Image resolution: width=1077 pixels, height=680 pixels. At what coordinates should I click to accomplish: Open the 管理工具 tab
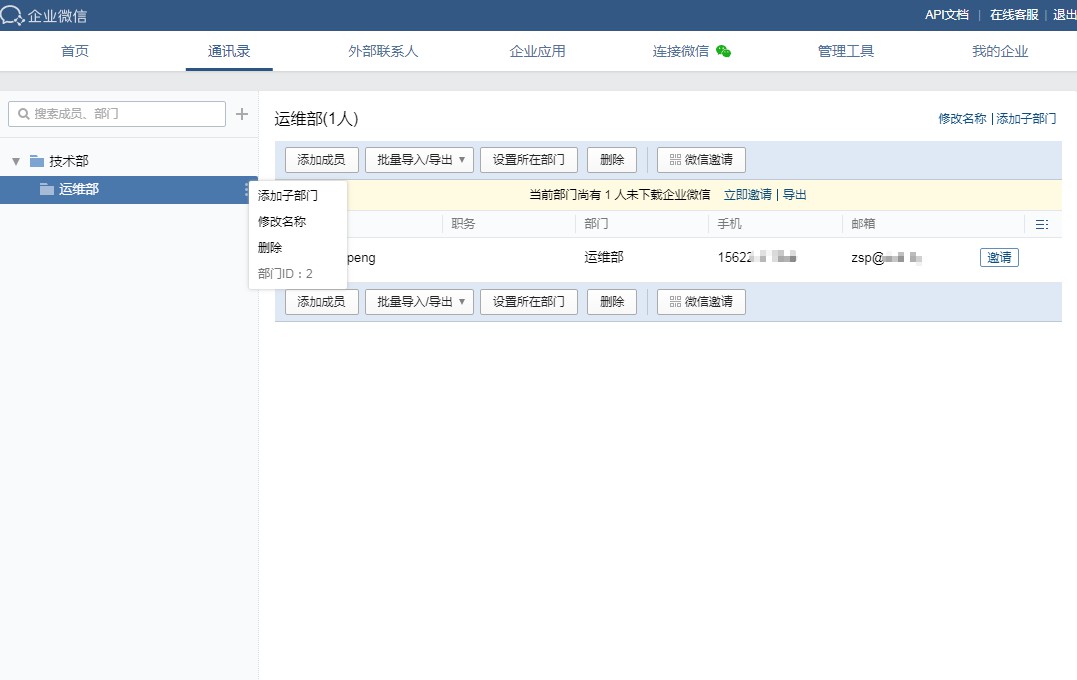coord(846,52)
